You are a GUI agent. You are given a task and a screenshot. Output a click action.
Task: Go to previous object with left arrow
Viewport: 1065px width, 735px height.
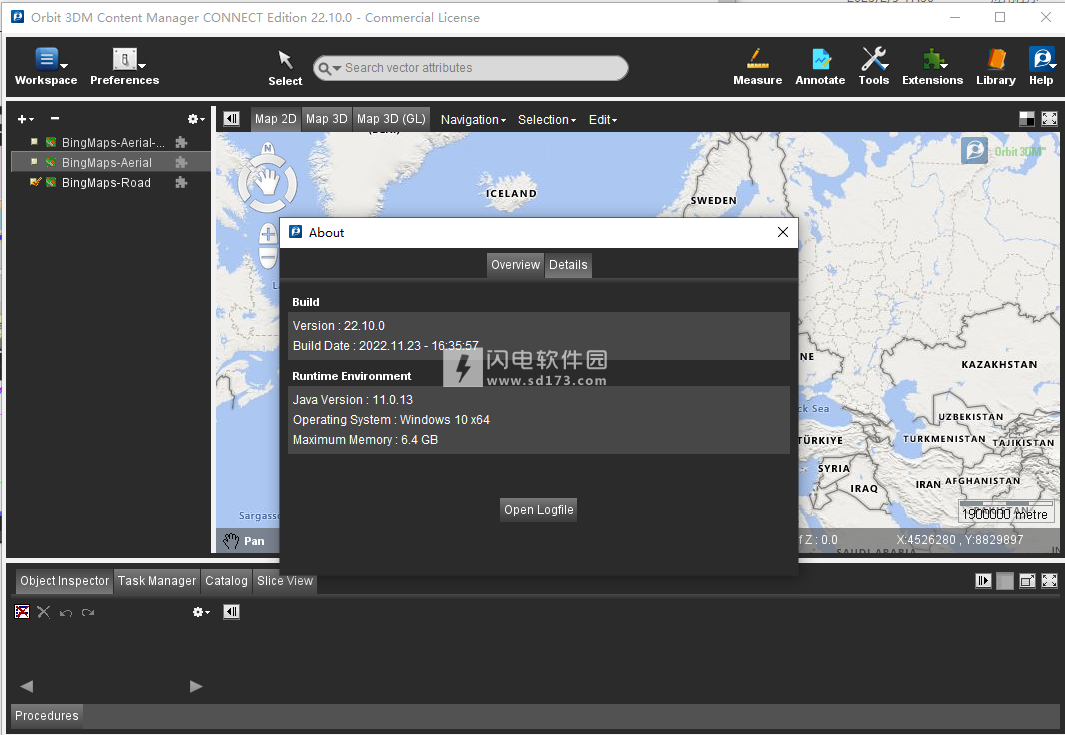pyautogui.click(x=27, y=686)
